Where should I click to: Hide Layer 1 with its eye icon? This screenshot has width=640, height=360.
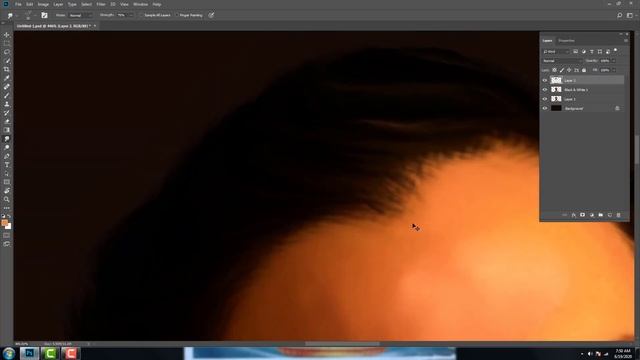click(545, 99)
